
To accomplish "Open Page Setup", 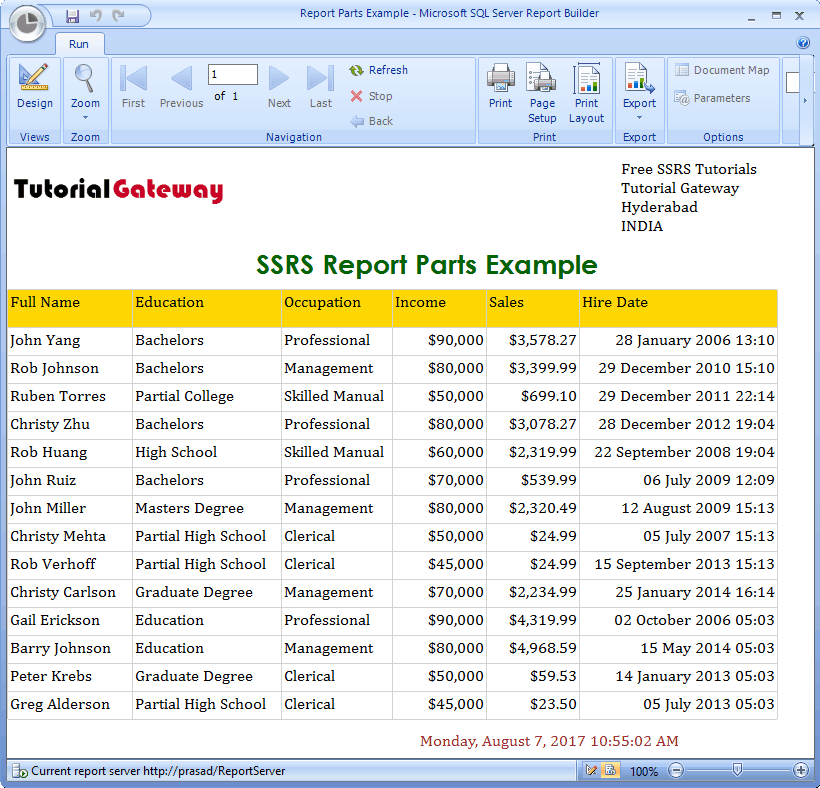I will [542, 92].
